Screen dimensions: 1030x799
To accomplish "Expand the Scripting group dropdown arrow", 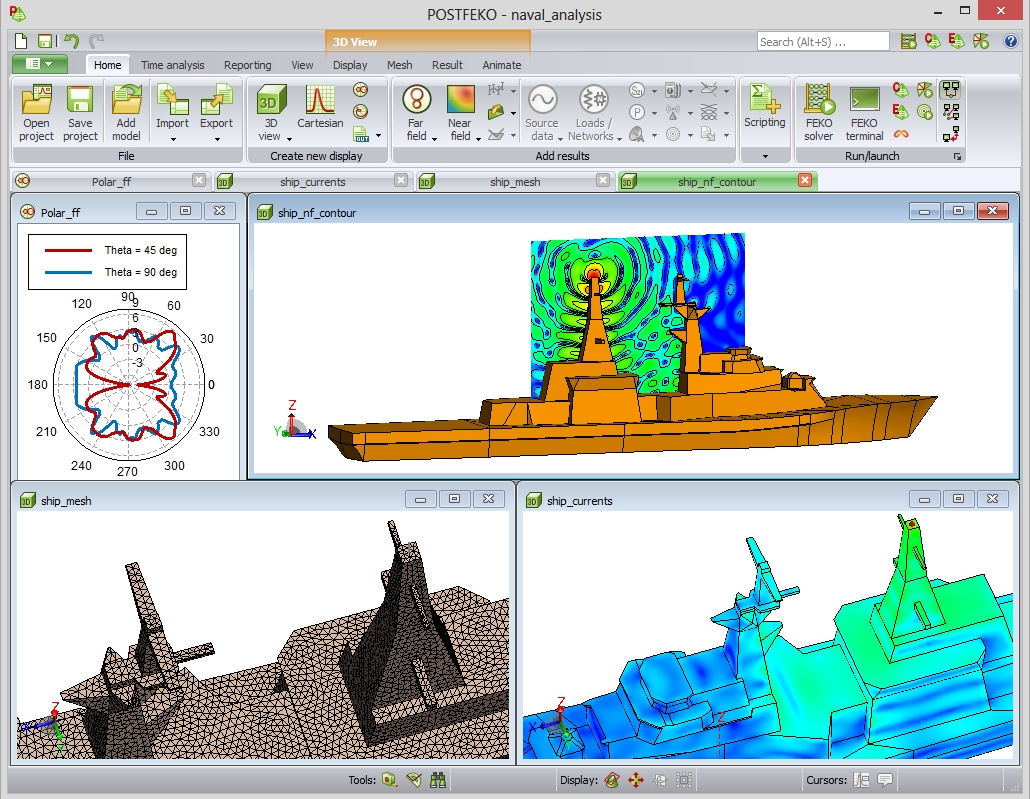I will [765, 156].
